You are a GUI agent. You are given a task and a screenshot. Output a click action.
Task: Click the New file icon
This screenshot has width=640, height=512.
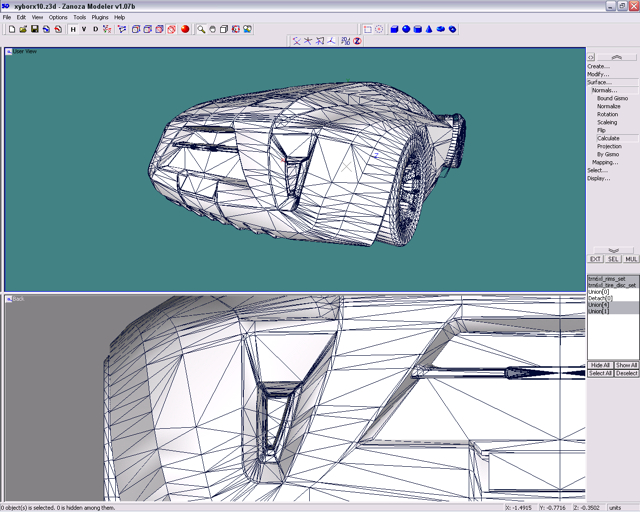coord(11,29)
